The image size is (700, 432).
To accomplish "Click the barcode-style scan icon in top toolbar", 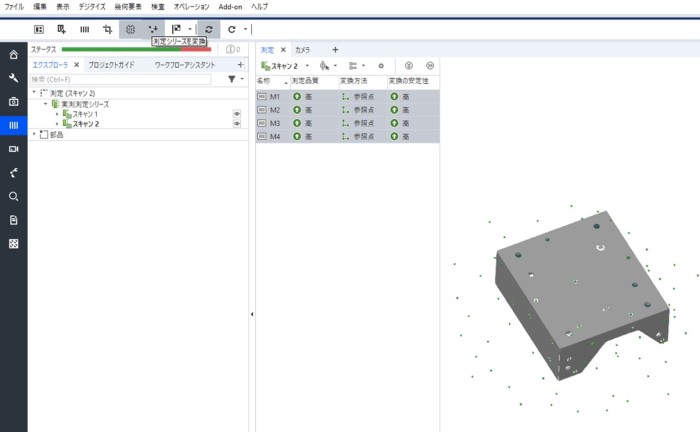I will (84, 29).
